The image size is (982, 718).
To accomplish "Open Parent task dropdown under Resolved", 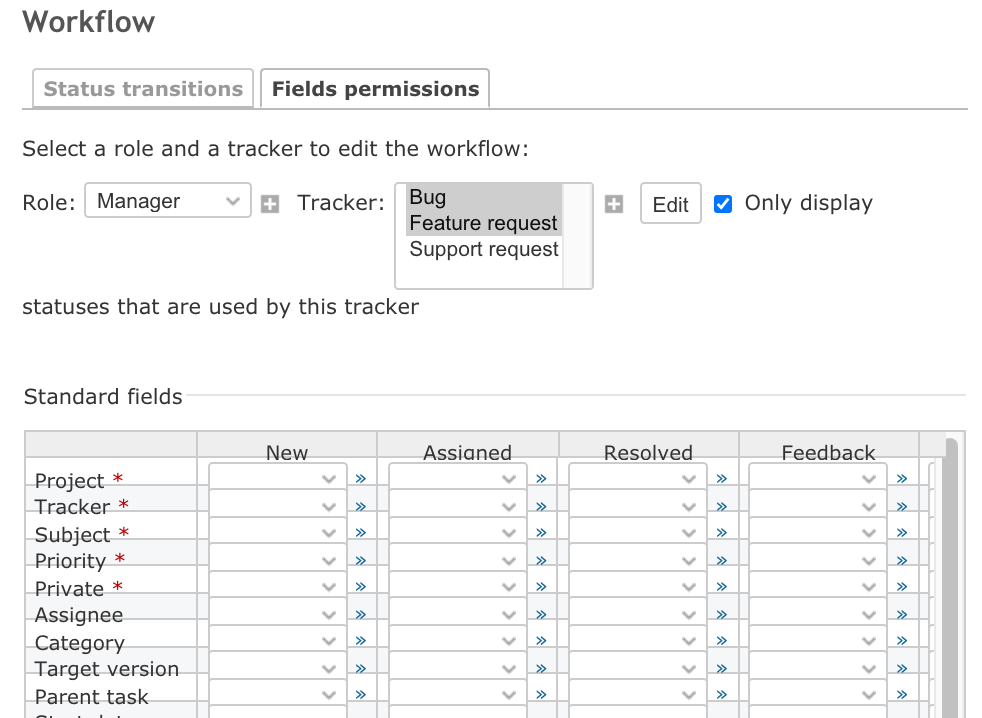I will [638, 694].
